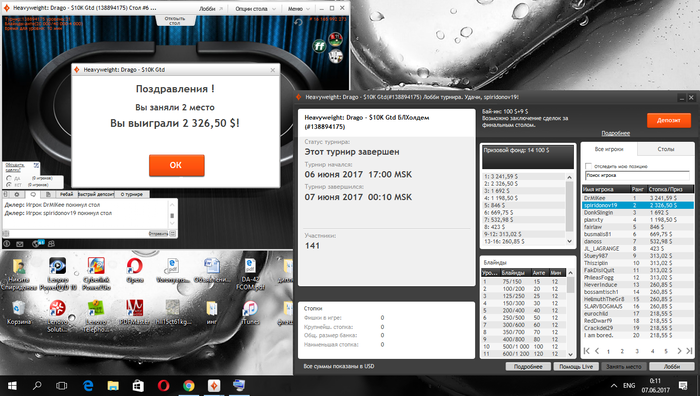Switch to 'Все игроки' tab

pos(609,149)
